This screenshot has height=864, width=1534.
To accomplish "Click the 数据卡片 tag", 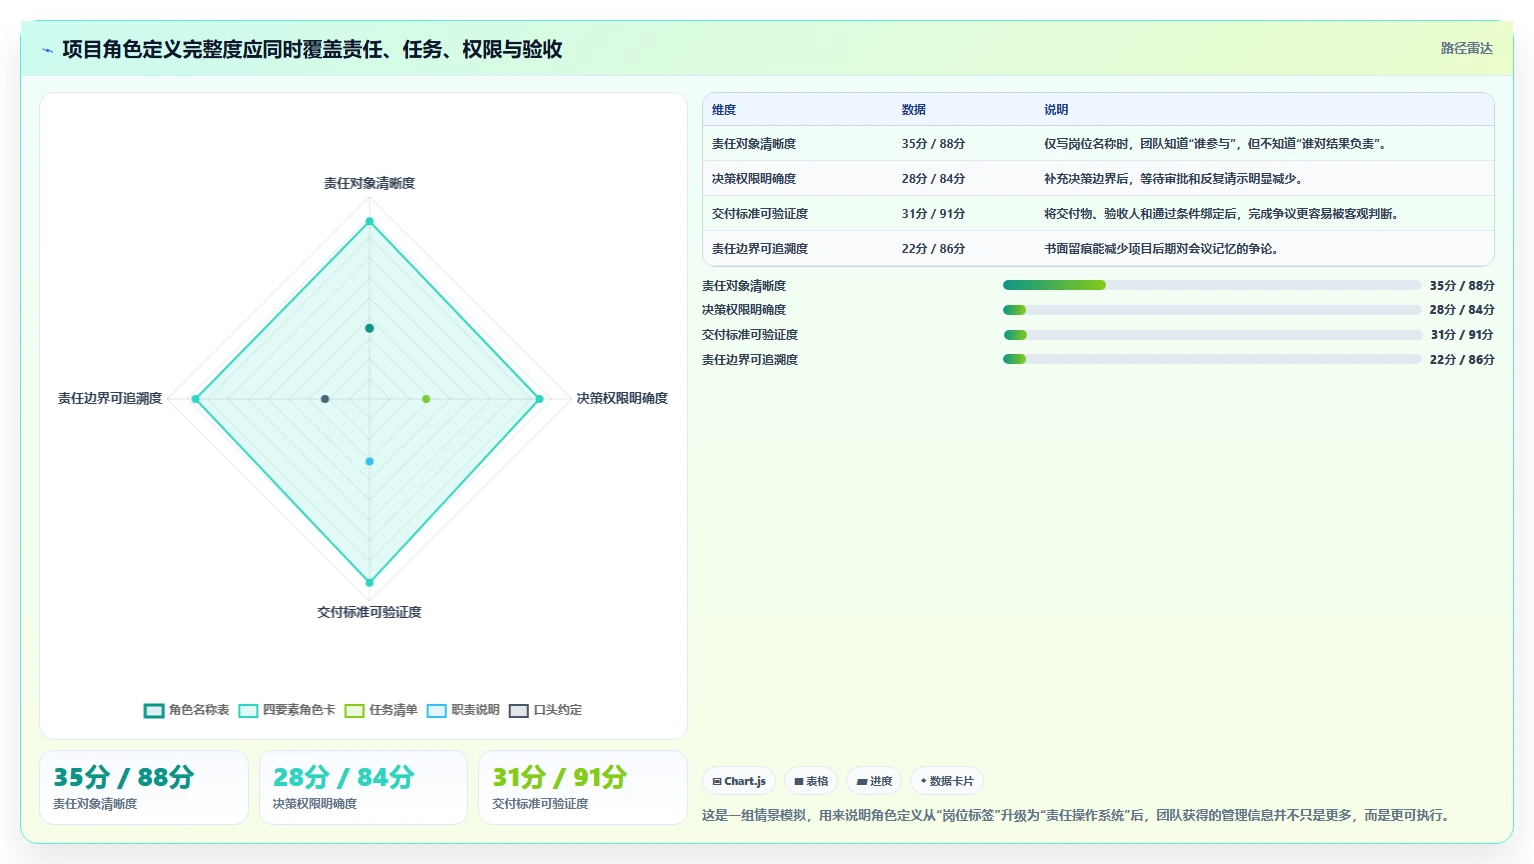I will pos(947,781).
